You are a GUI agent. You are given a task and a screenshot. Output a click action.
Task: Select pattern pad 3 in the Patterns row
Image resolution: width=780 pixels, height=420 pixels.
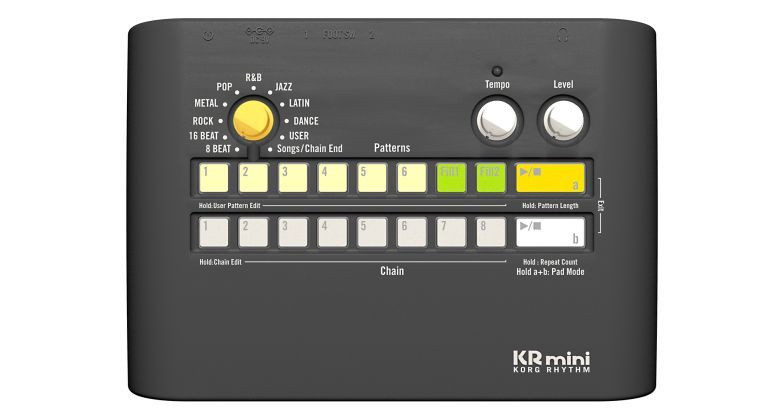[293, 177]
